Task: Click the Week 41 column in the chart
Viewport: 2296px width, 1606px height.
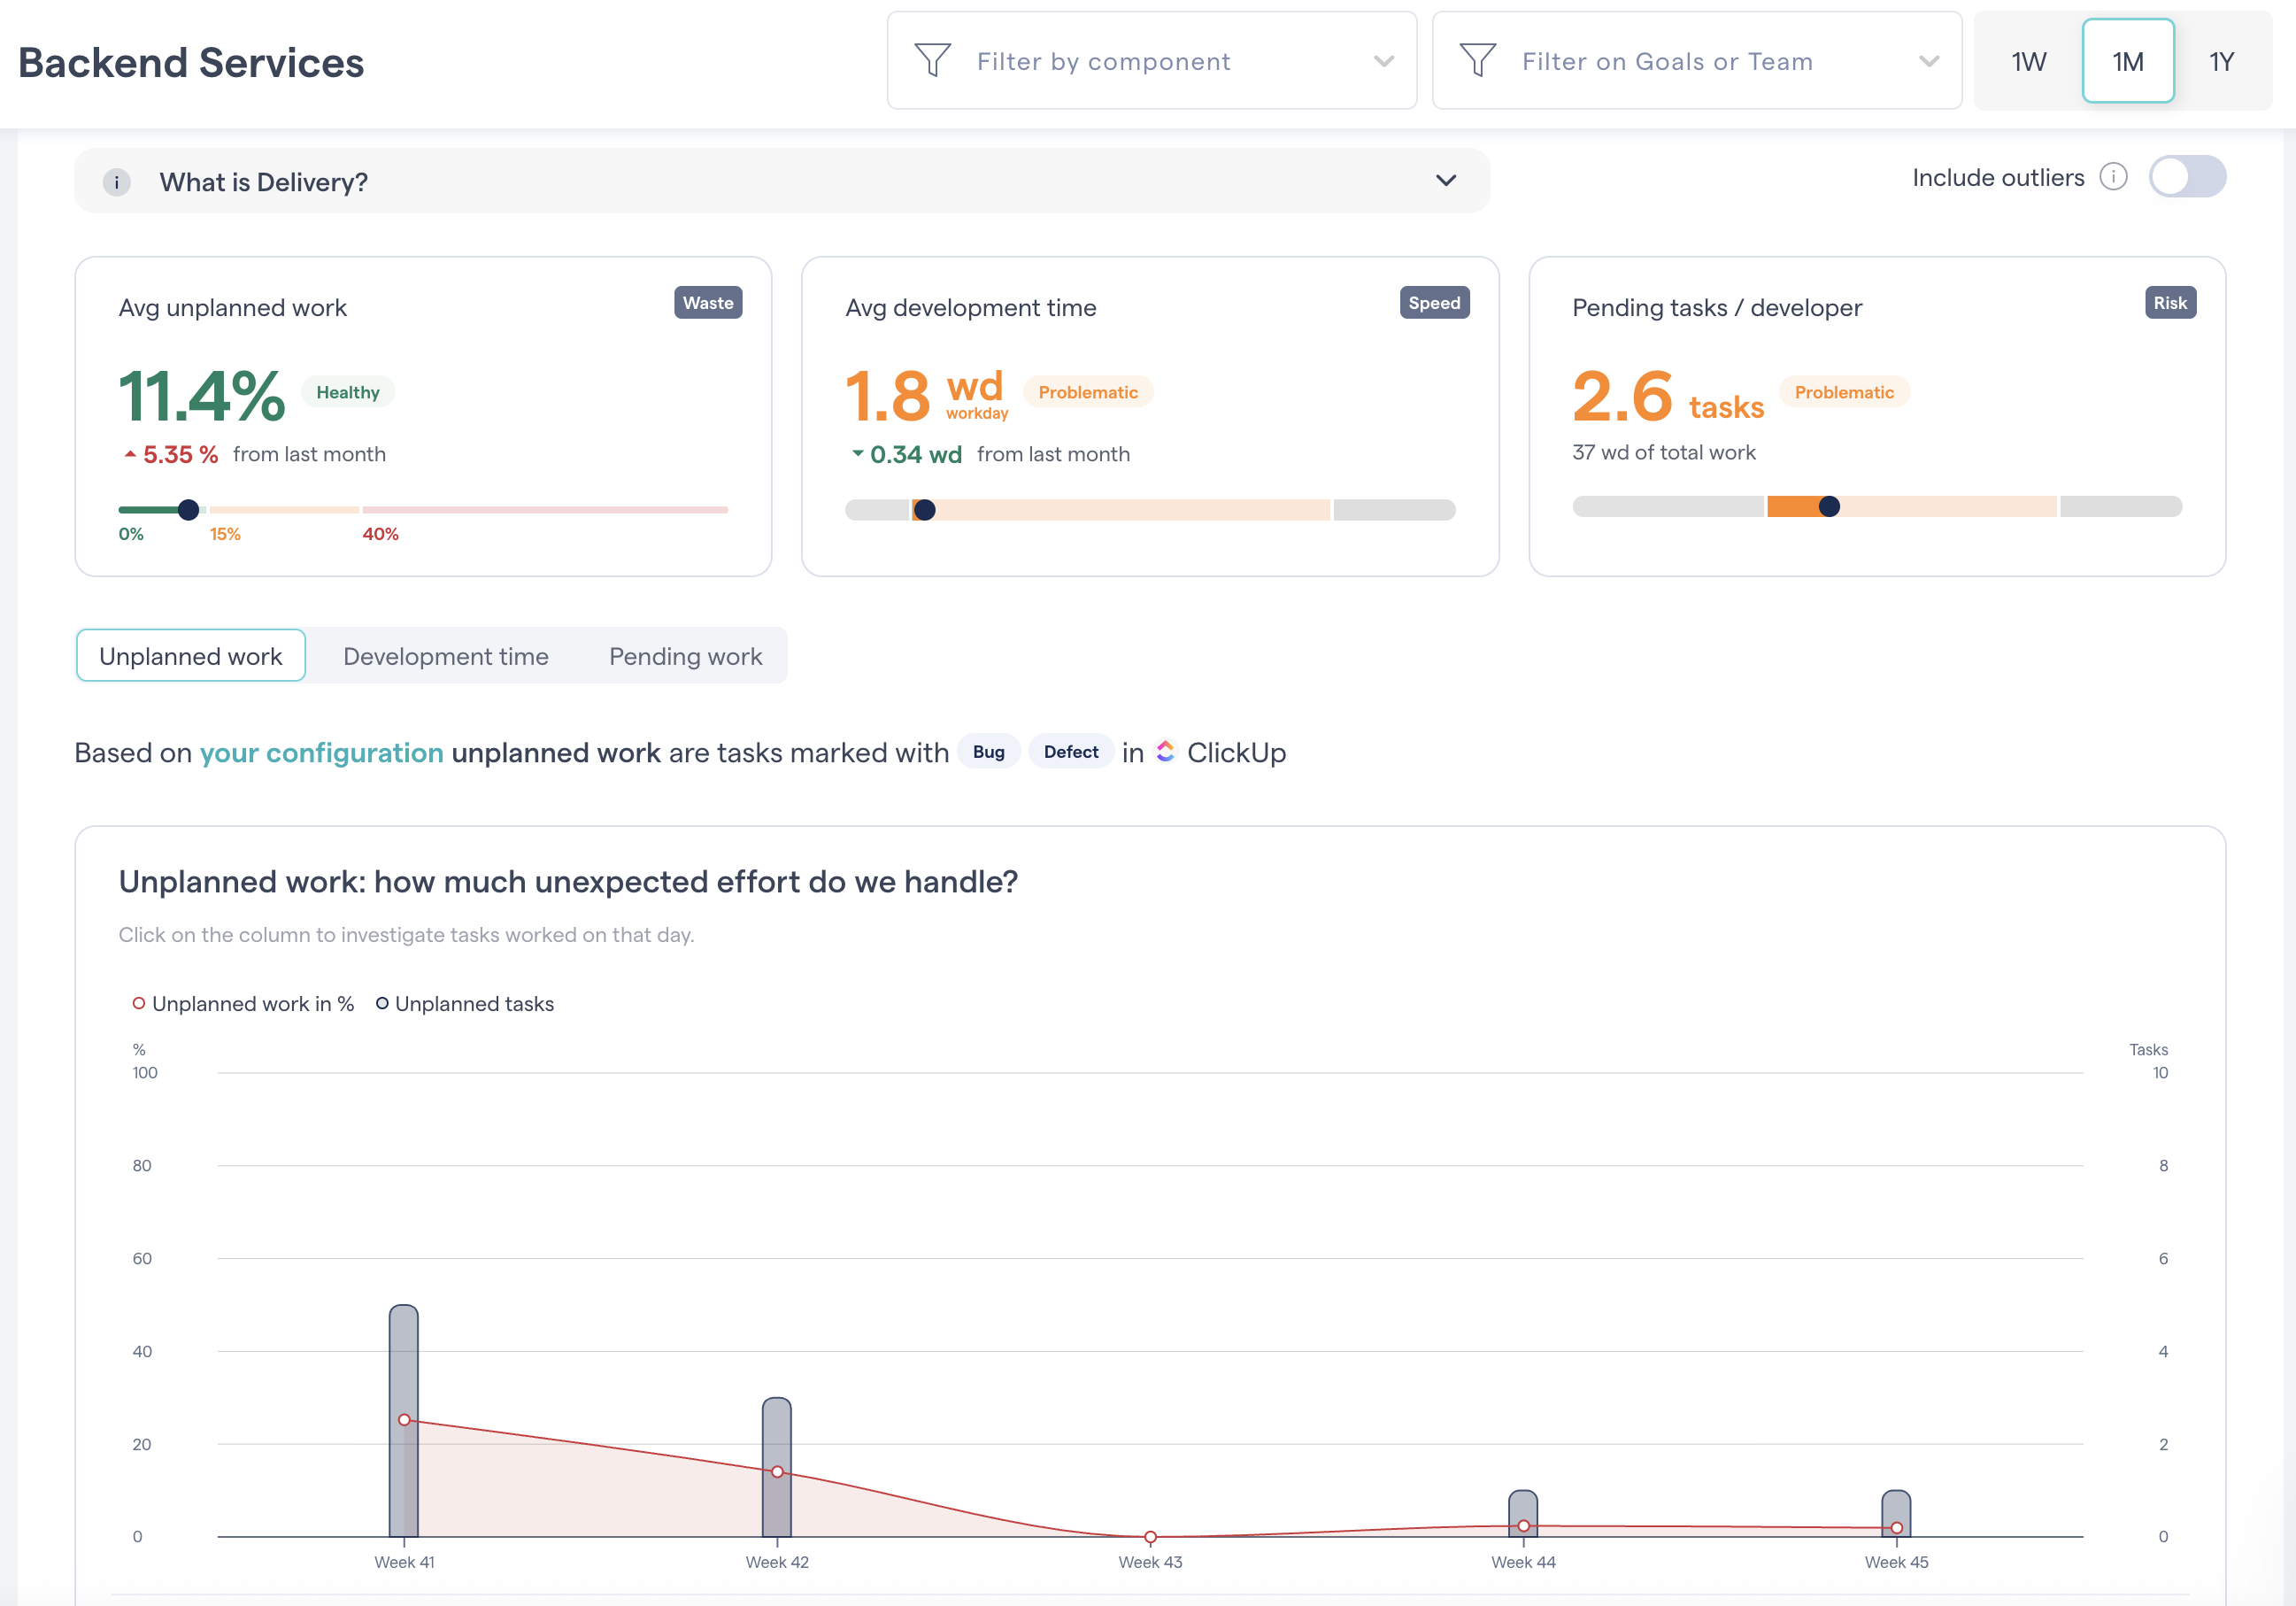Action: [x=404, y=1420]
